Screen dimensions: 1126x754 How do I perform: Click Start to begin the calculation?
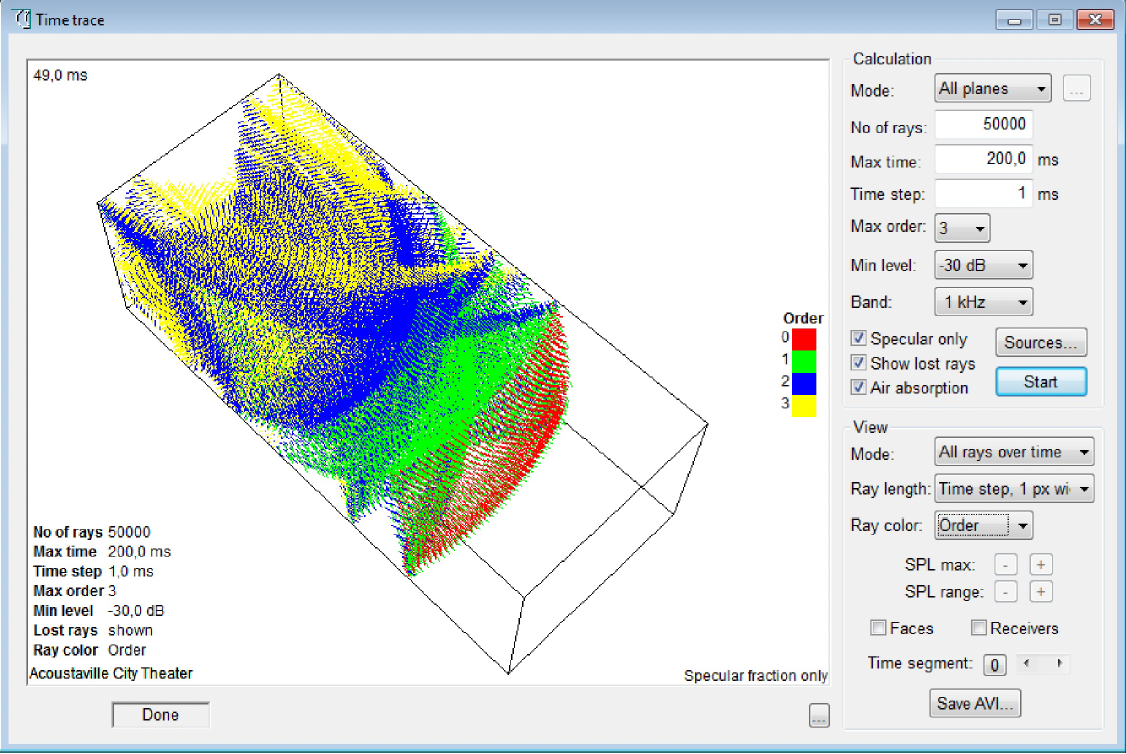point(1041,381)
